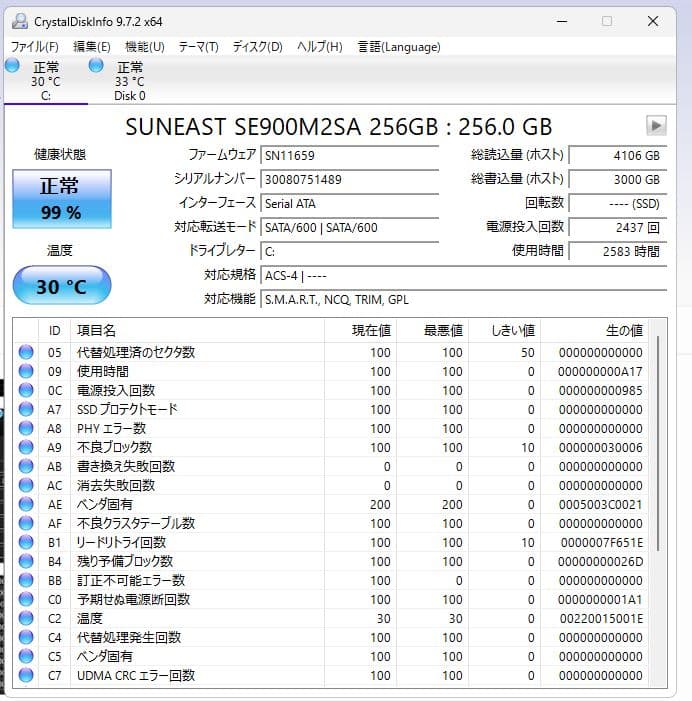692x701 pixels.
Task: Click the standard field ACS-4 | ----
Action: [x=464, y=275]
